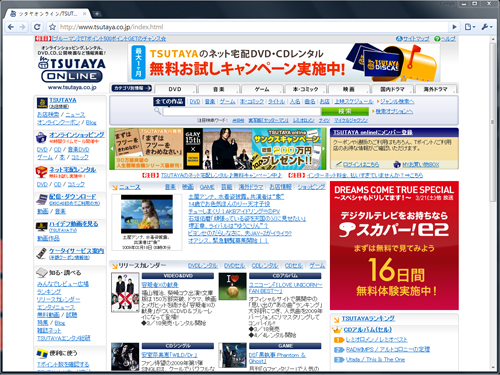Click the TSUTAYA ONLINE logo
500x375 pixels.
point(72,70)
